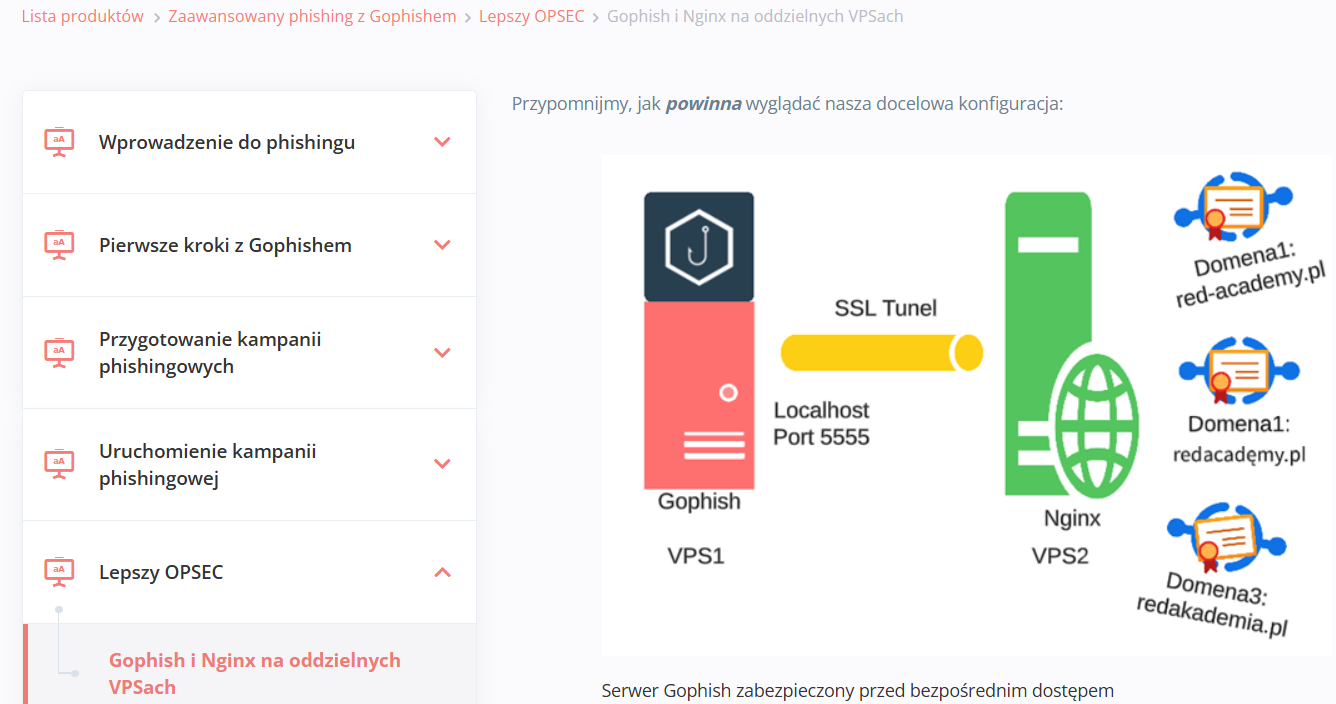Expand Pierwsze kroki z Gophishem chevron

442,245
